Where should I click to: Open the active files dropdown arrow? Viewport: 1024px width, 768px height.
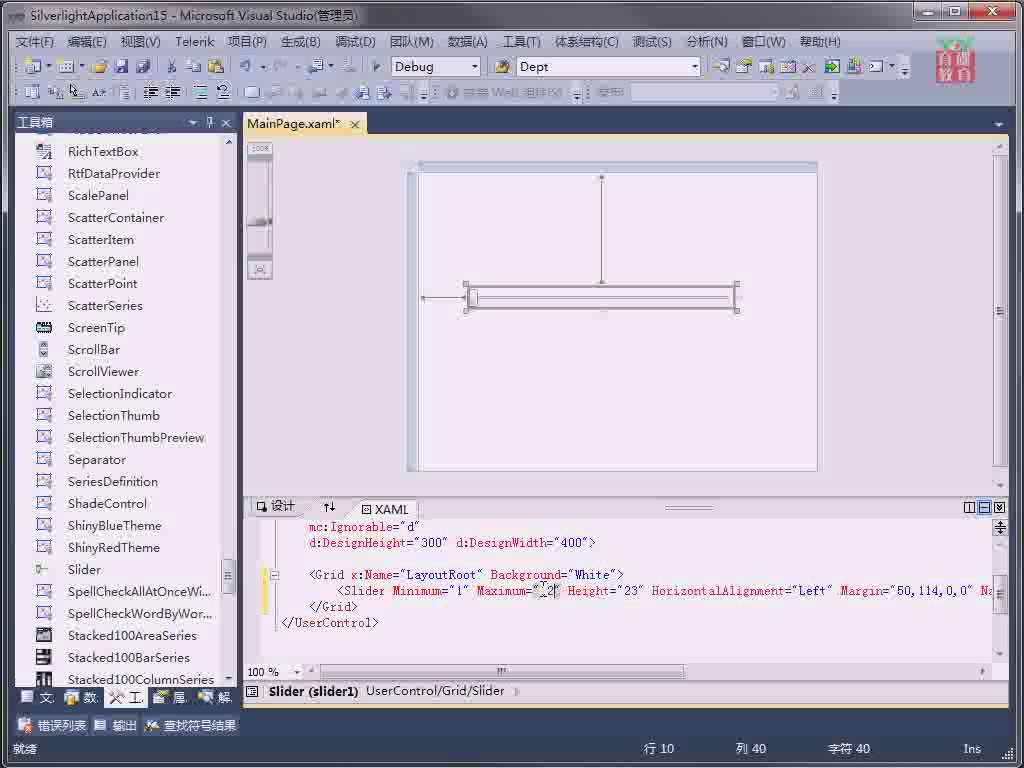coord(998,123)
